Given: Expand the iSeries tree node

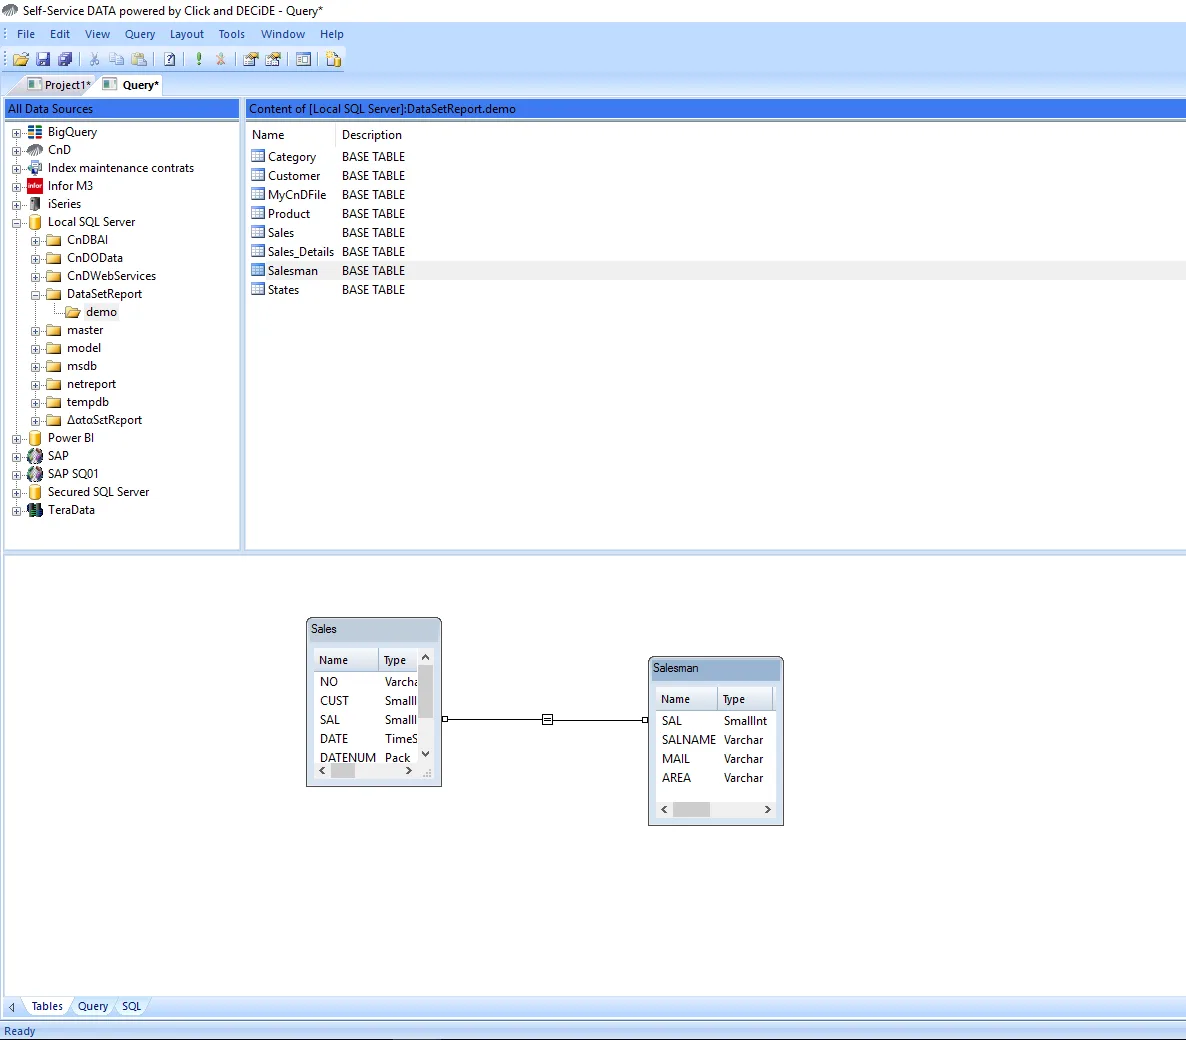Looking at the screenshot, I should (16, 204).
